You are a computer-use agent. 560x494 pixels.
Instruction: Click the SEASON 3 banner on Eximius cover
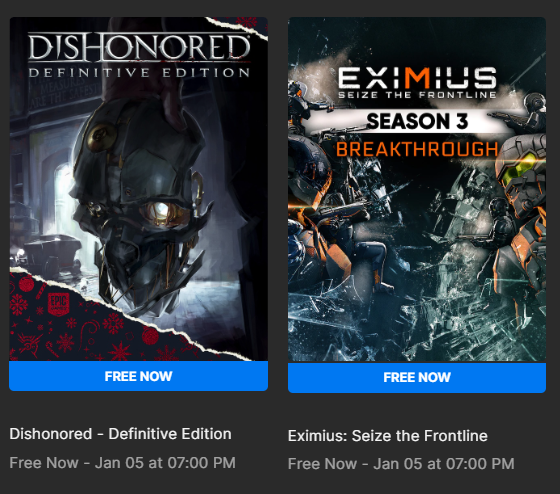click(x=417, y=121)
